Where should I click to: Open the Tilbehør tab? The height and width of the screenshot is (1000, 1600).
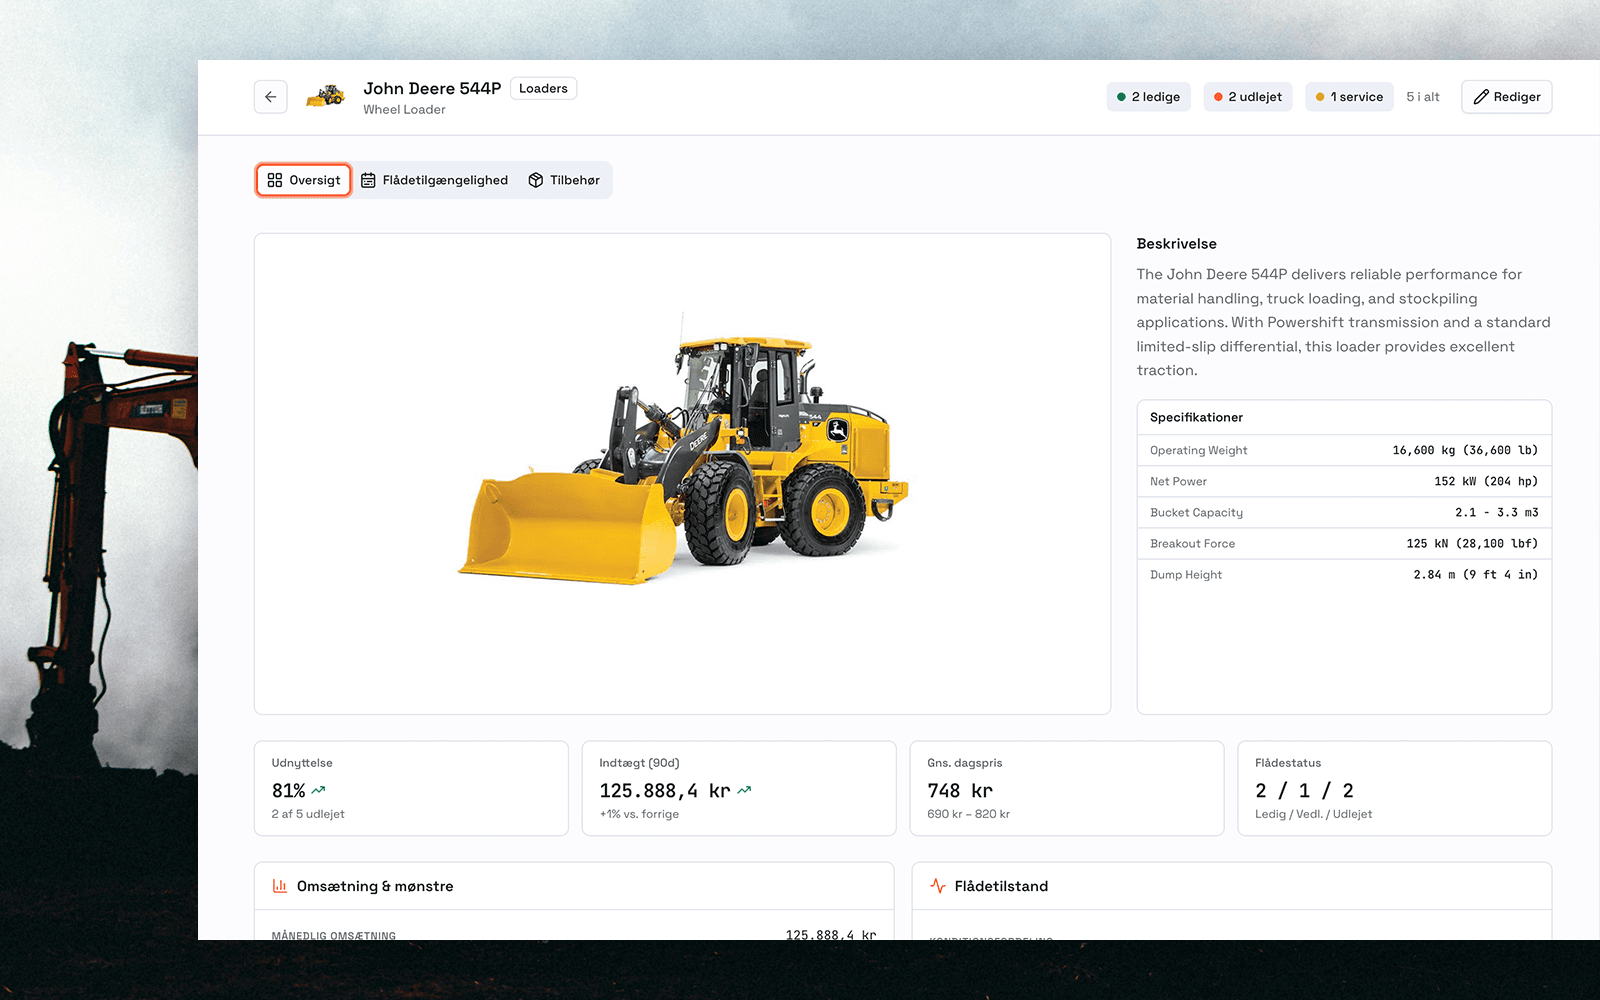tap(564, 180)
